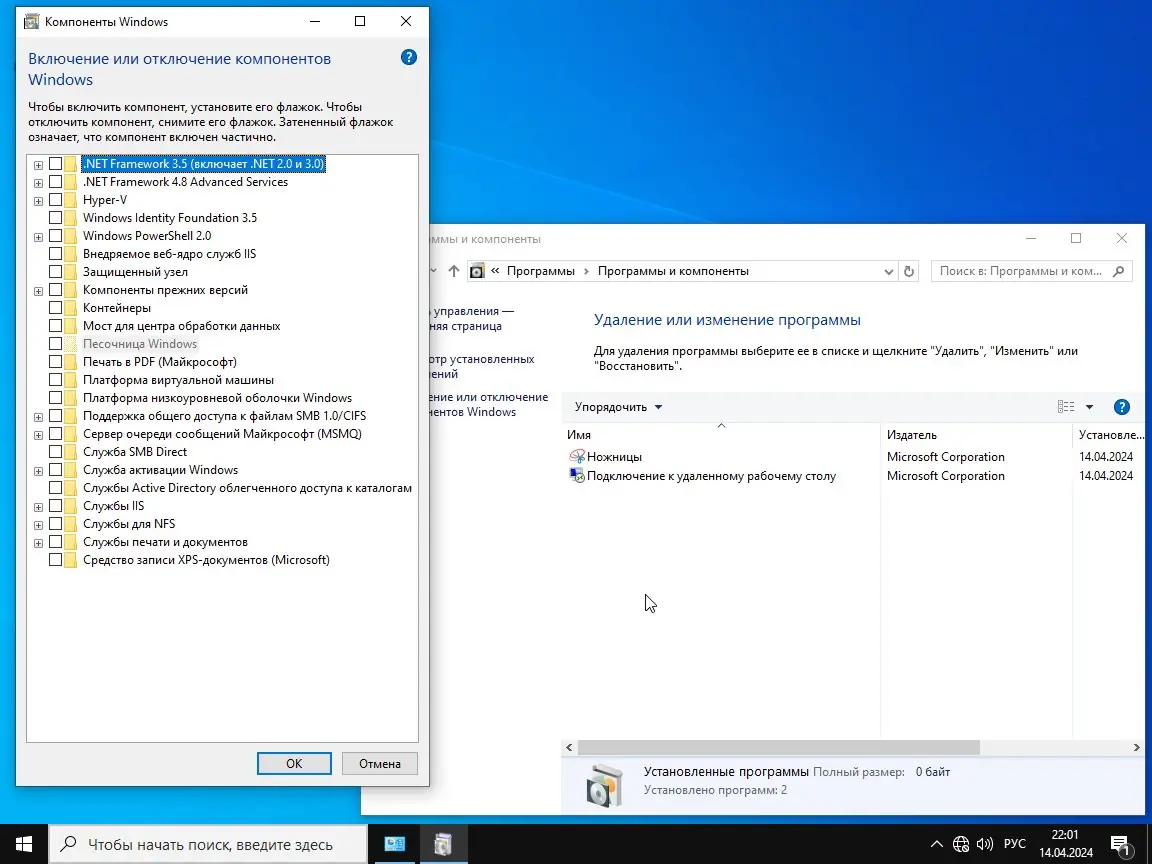The height and width of the screenshot is (864, 1152).
Task: Enable .NET Framework 3.5 checkbox
Action: [x=55, y=164]
